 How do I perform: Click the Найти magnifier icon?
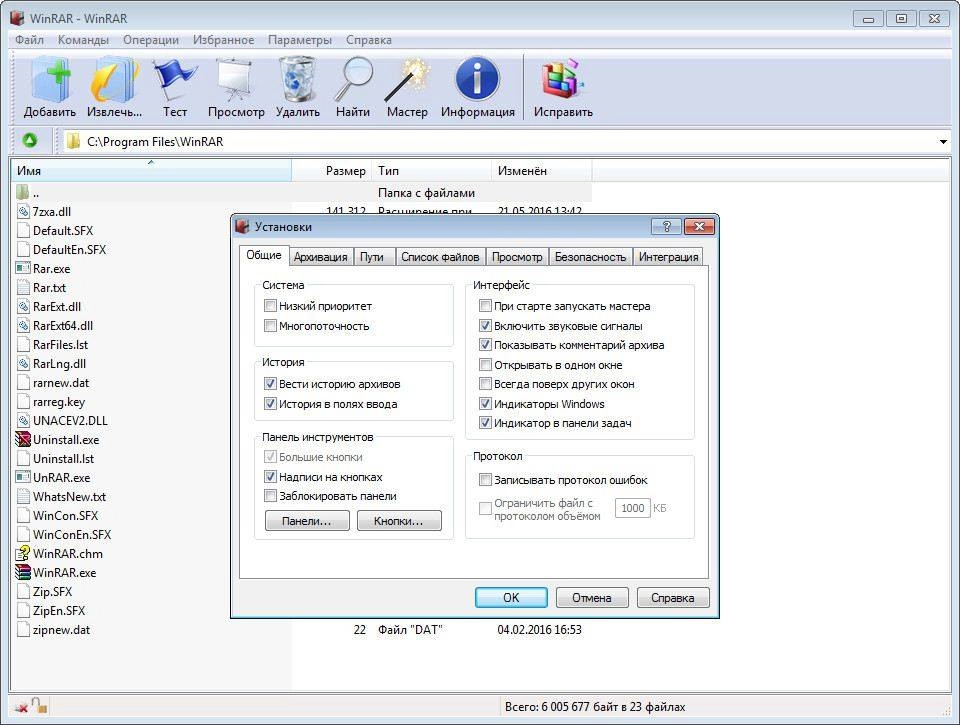click(353, 80)
